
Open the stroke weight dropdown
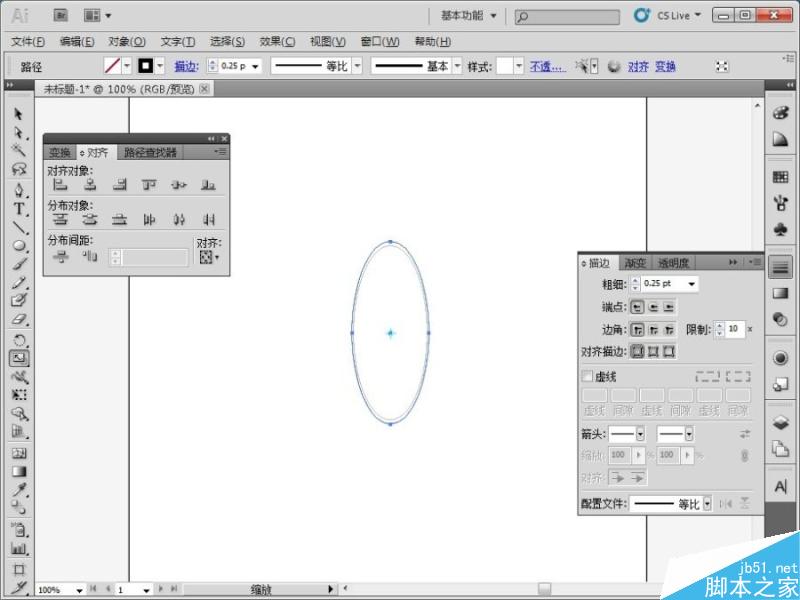click(692, 284)
